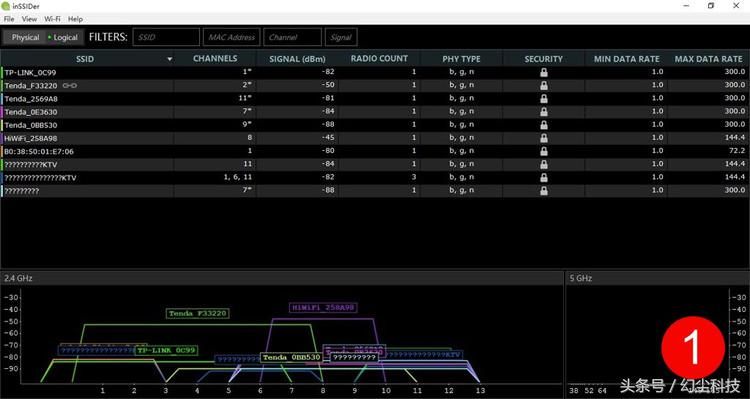Click the MAC Address filter field
Screen dimensions: 750x399
(x=232, y=37)
